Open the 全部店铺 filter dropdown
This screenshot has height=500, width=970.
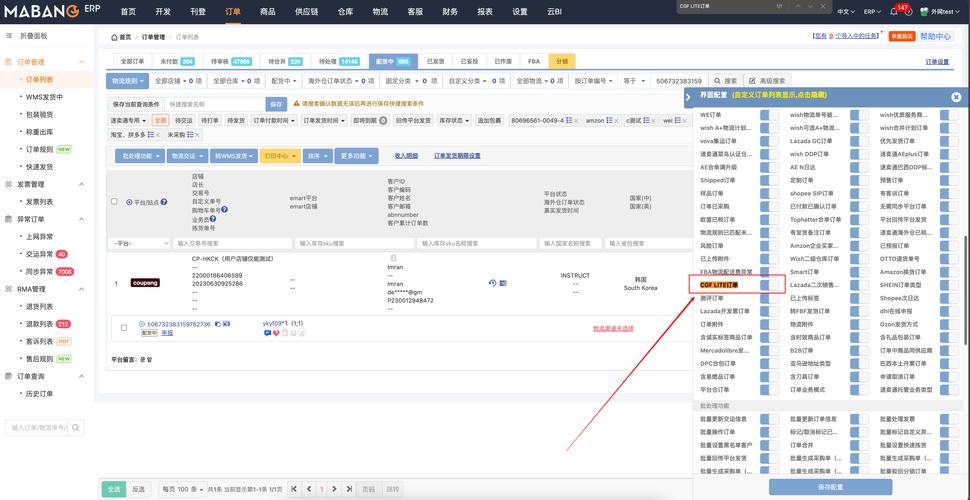(178, 80)
